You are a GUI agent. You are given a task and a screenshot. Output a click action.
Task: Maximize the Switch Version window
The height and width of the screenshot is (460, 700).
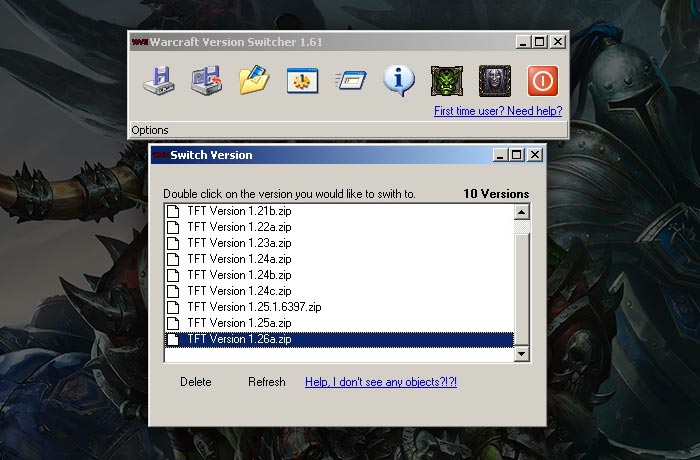[517, 155]
